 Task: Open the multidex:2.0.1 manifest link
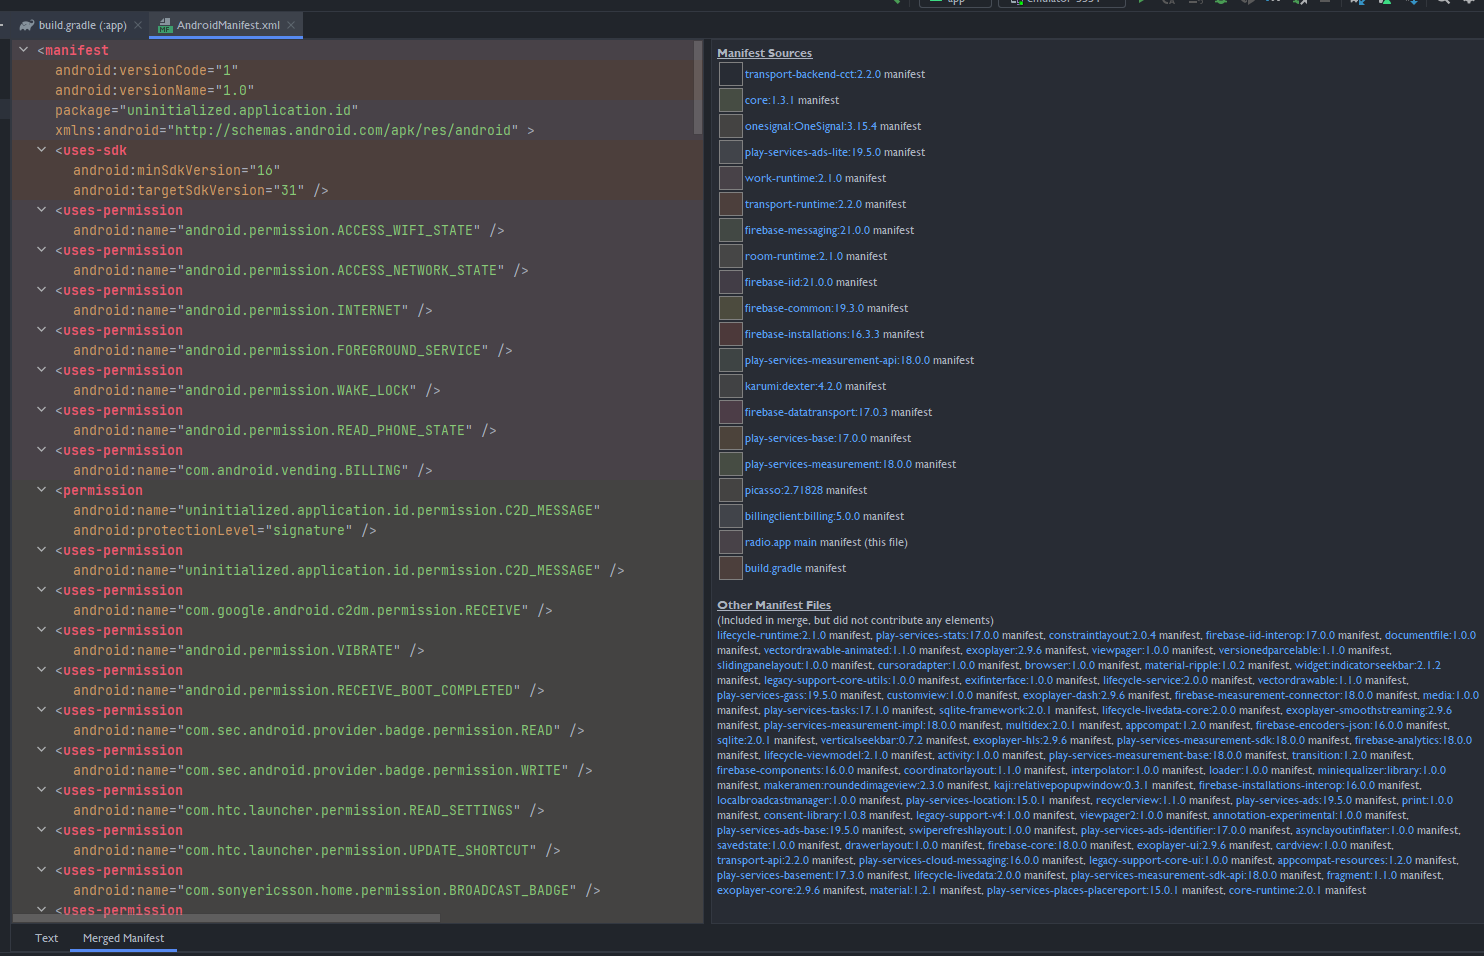point(1040,725)
